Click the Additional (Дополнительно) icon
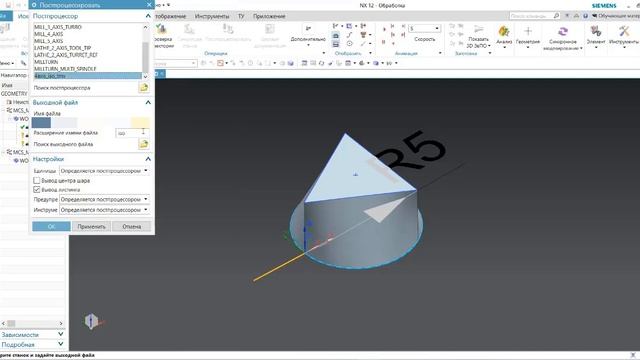640x360 pixels. click(308, 29)
